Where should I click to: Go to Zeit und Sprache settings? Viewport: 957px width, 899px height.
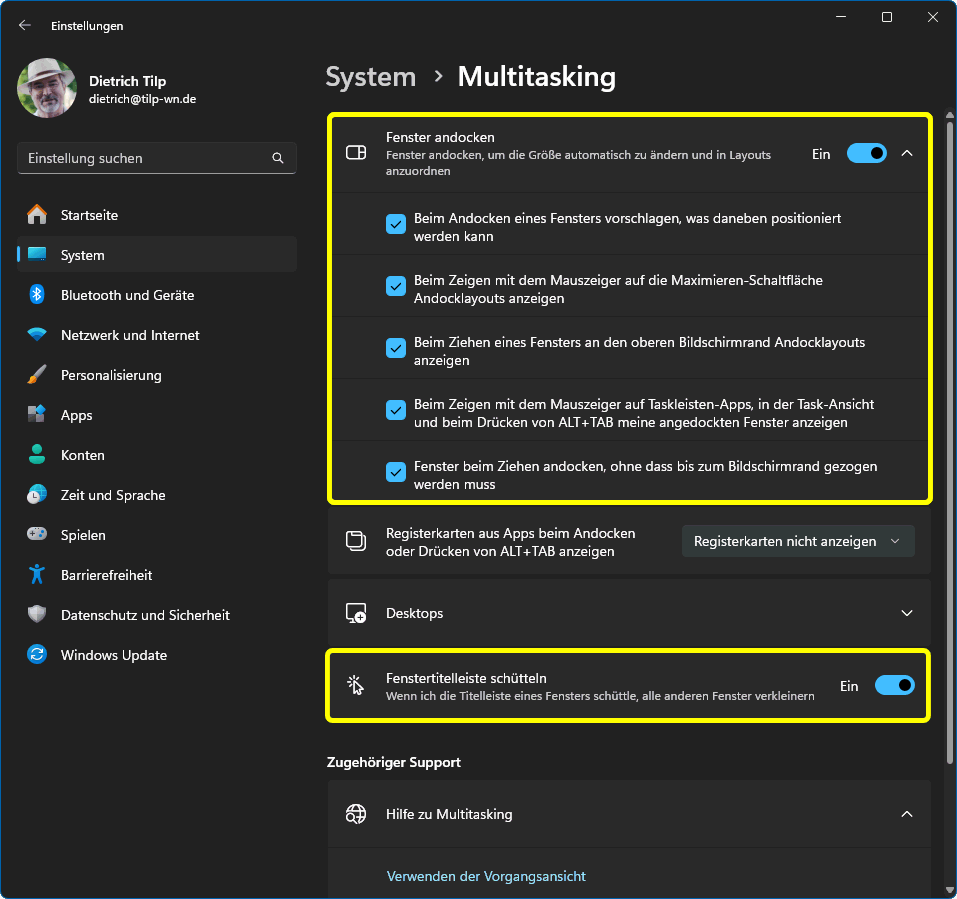112,495
